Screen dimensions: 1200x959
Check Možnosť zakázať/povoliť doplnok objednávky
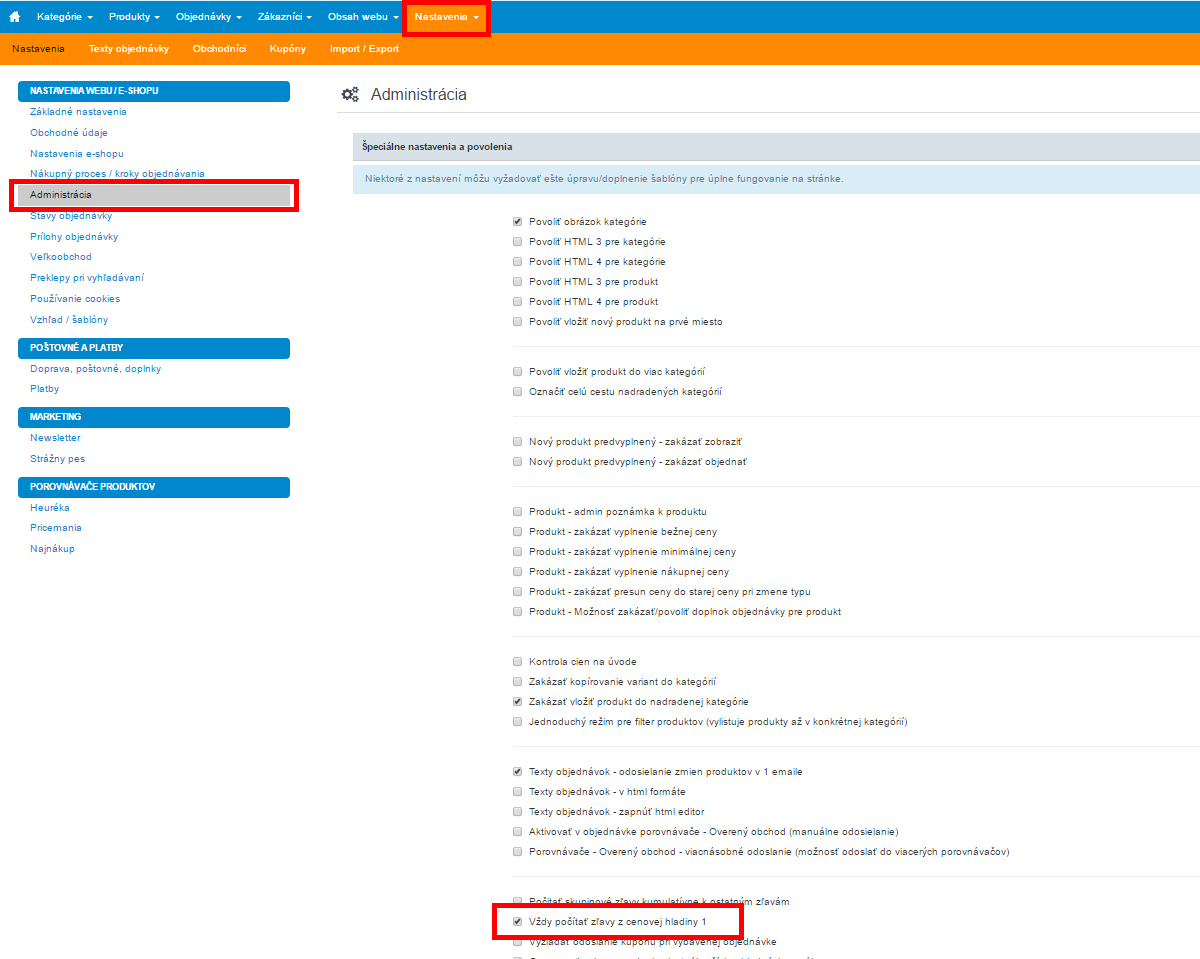point(518,612)
